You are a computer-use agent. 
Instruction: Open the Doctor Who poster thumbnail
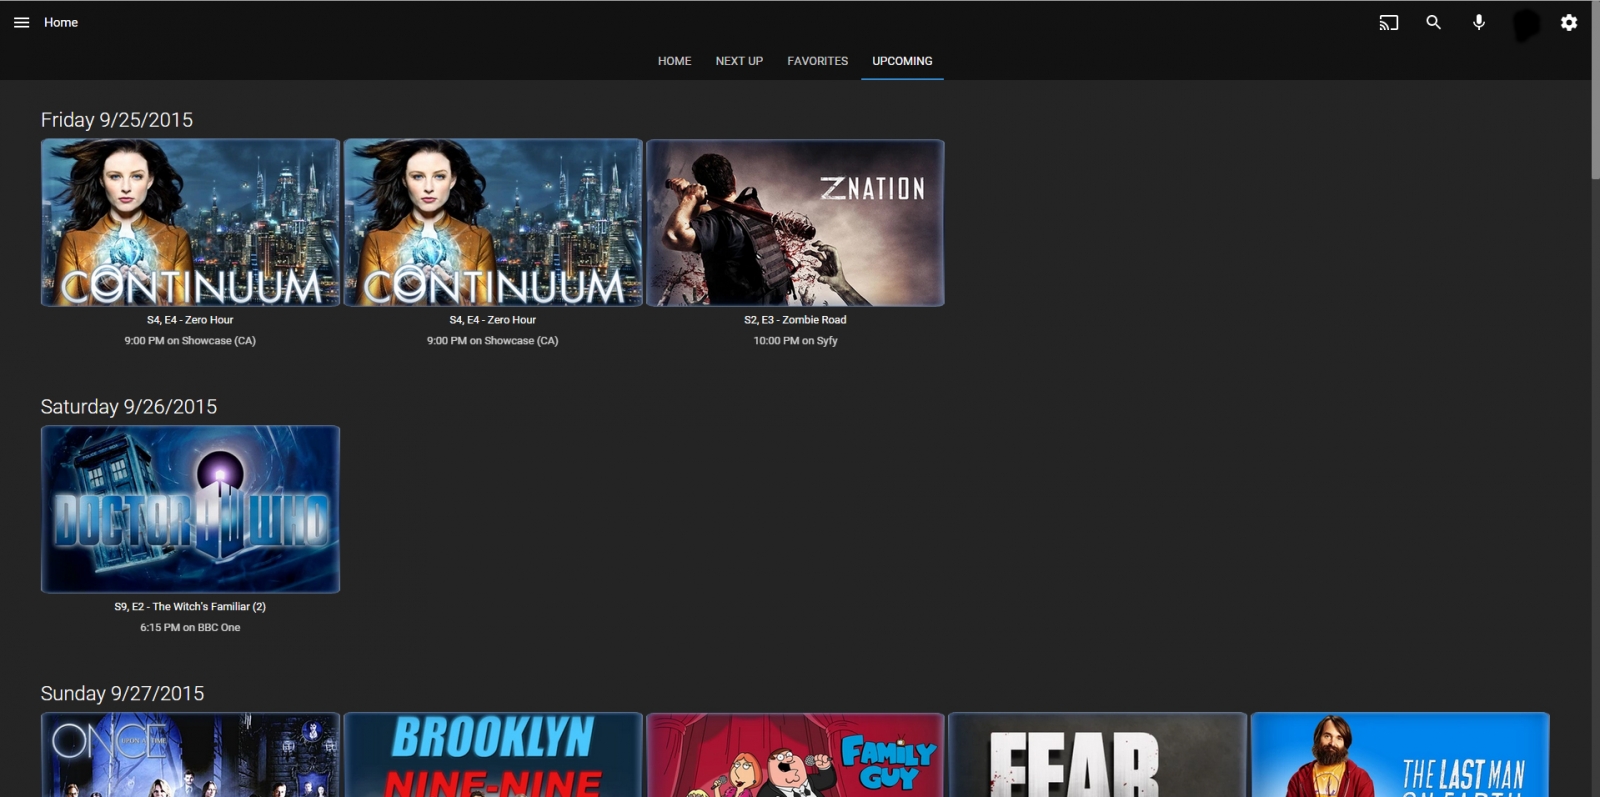[190, 509]
